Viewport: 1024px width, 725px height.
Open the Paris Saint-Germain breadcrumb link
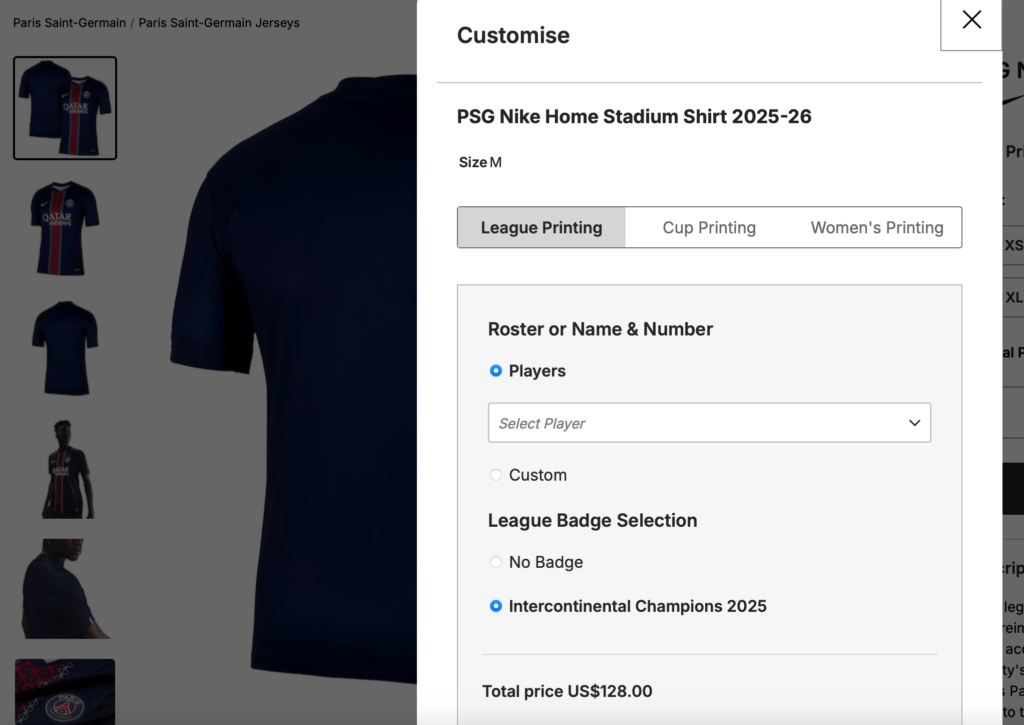(68, 23)
